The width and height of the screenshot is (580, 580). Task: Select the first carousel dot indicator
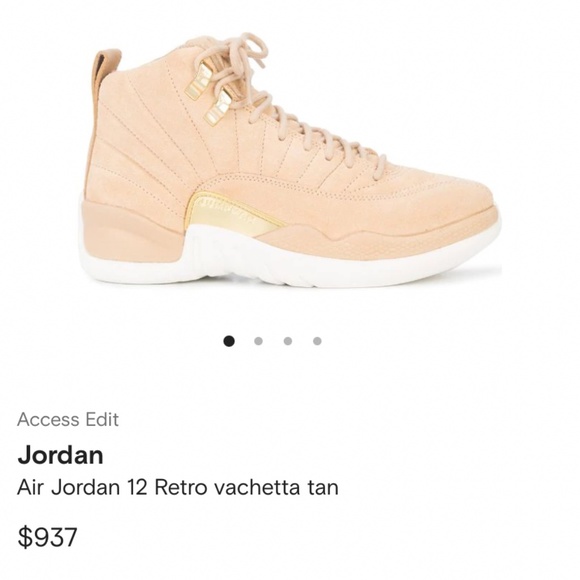(x=229, y=341)
